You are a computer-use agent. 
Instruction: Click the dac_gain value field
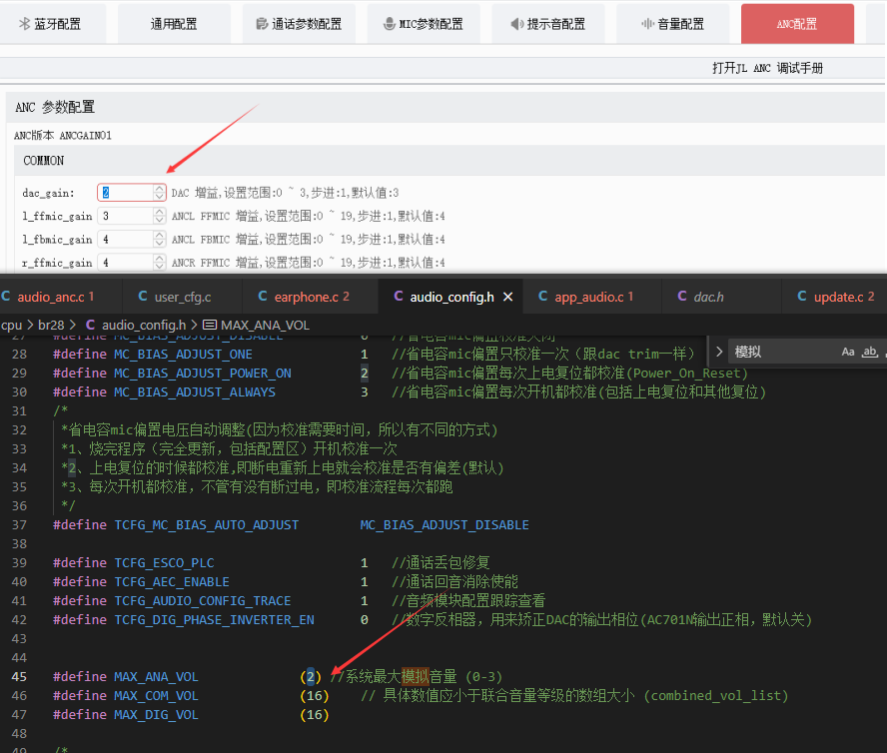click(126, 193)
